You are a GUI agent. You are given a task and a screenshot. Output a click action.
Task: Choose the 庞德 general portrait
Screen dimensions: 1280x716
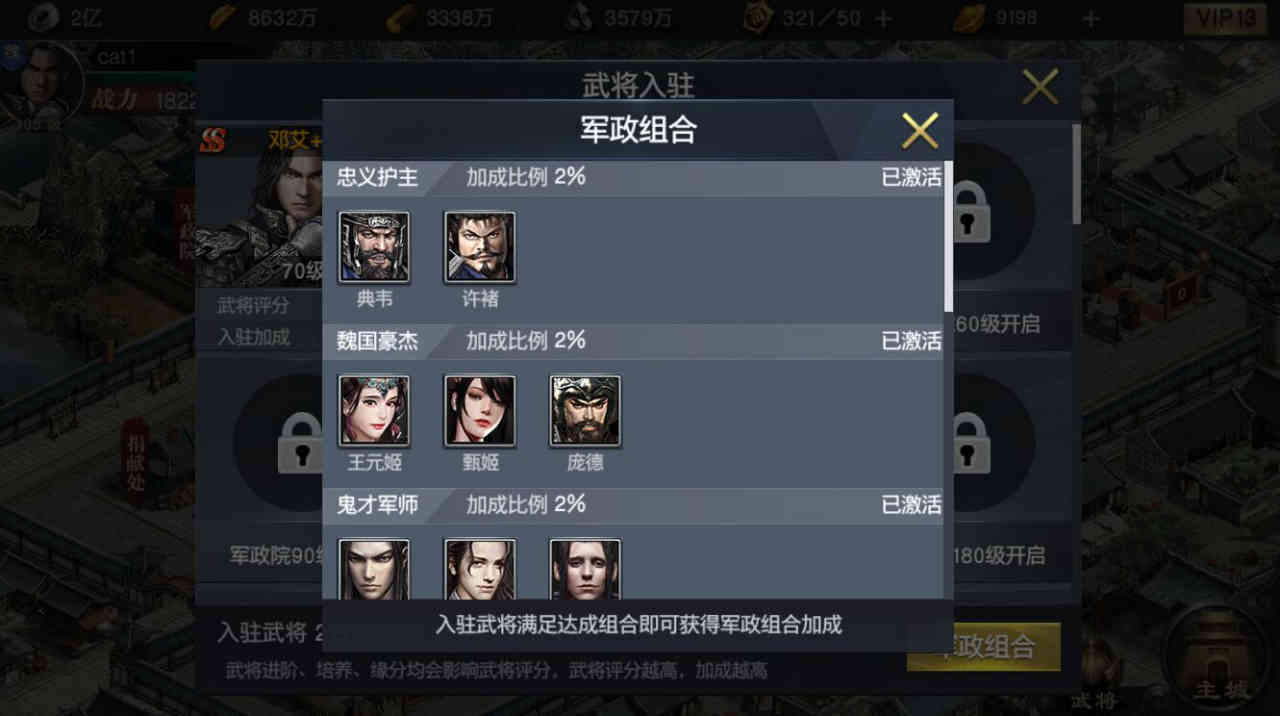click(x=585, y=411)
